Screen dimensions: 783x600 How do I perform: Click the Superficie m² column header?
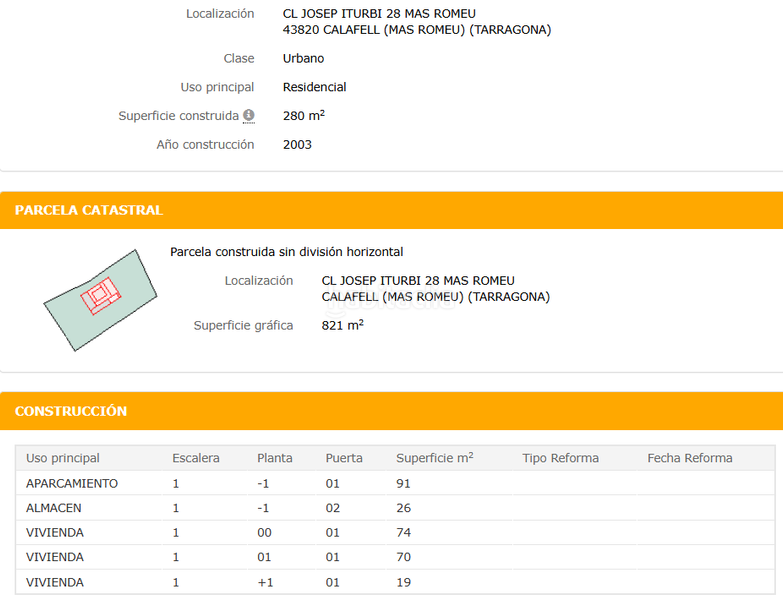point(434,458)
